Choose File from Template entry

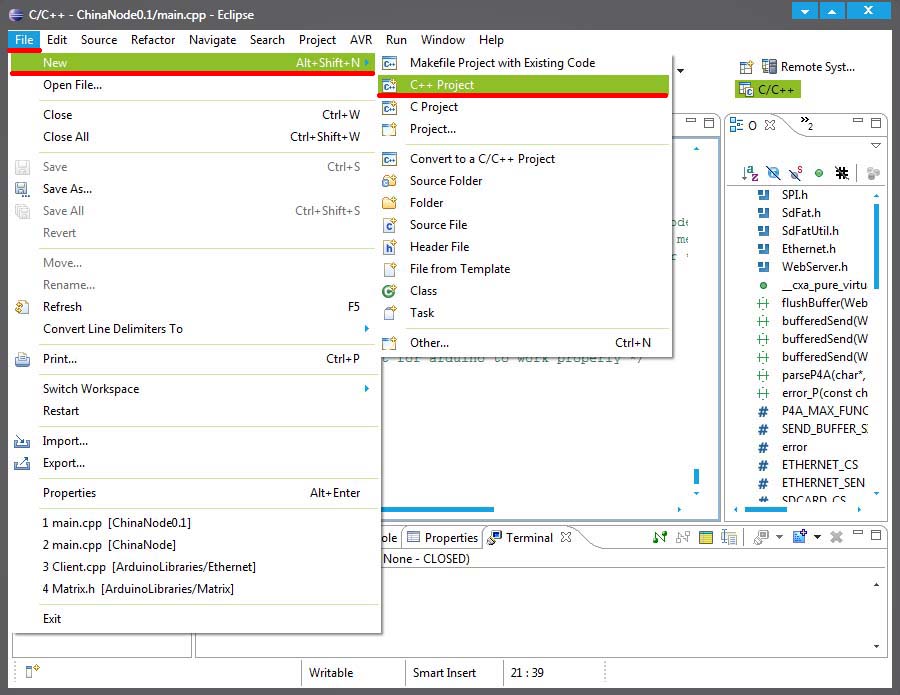523,269
